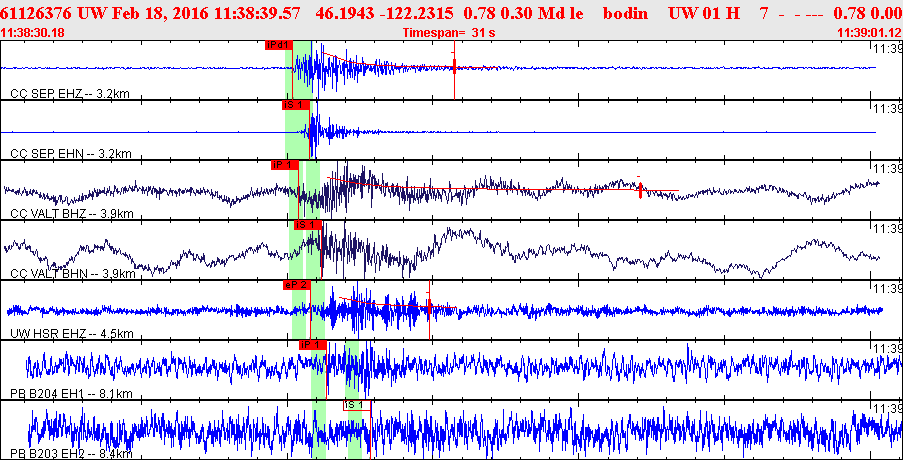Screen dimensions: 903x460
Task: Click the iP 1 pick flag on VALT BHZ
Action: [x=284, y=164]
